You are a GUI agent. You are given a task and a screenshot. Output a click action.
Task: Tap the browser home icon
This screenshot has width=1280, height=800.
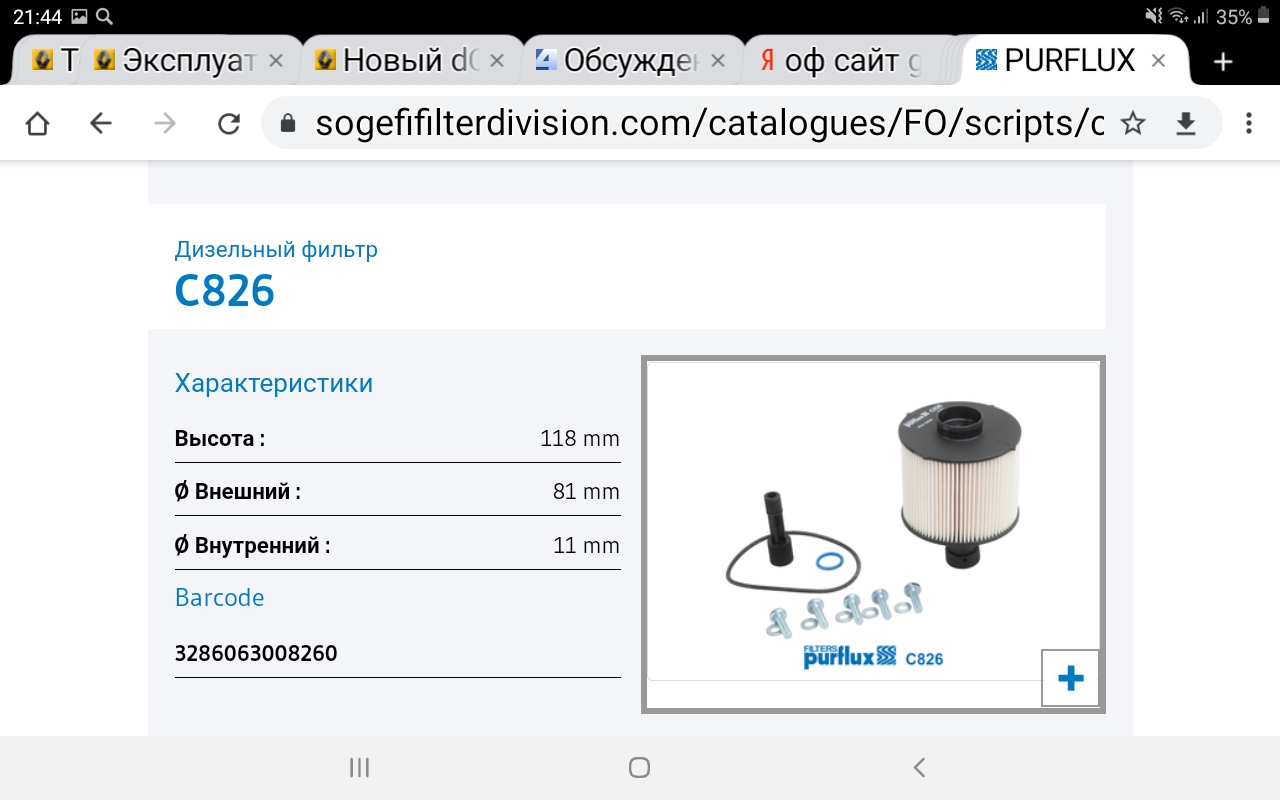tap(37, 123)
